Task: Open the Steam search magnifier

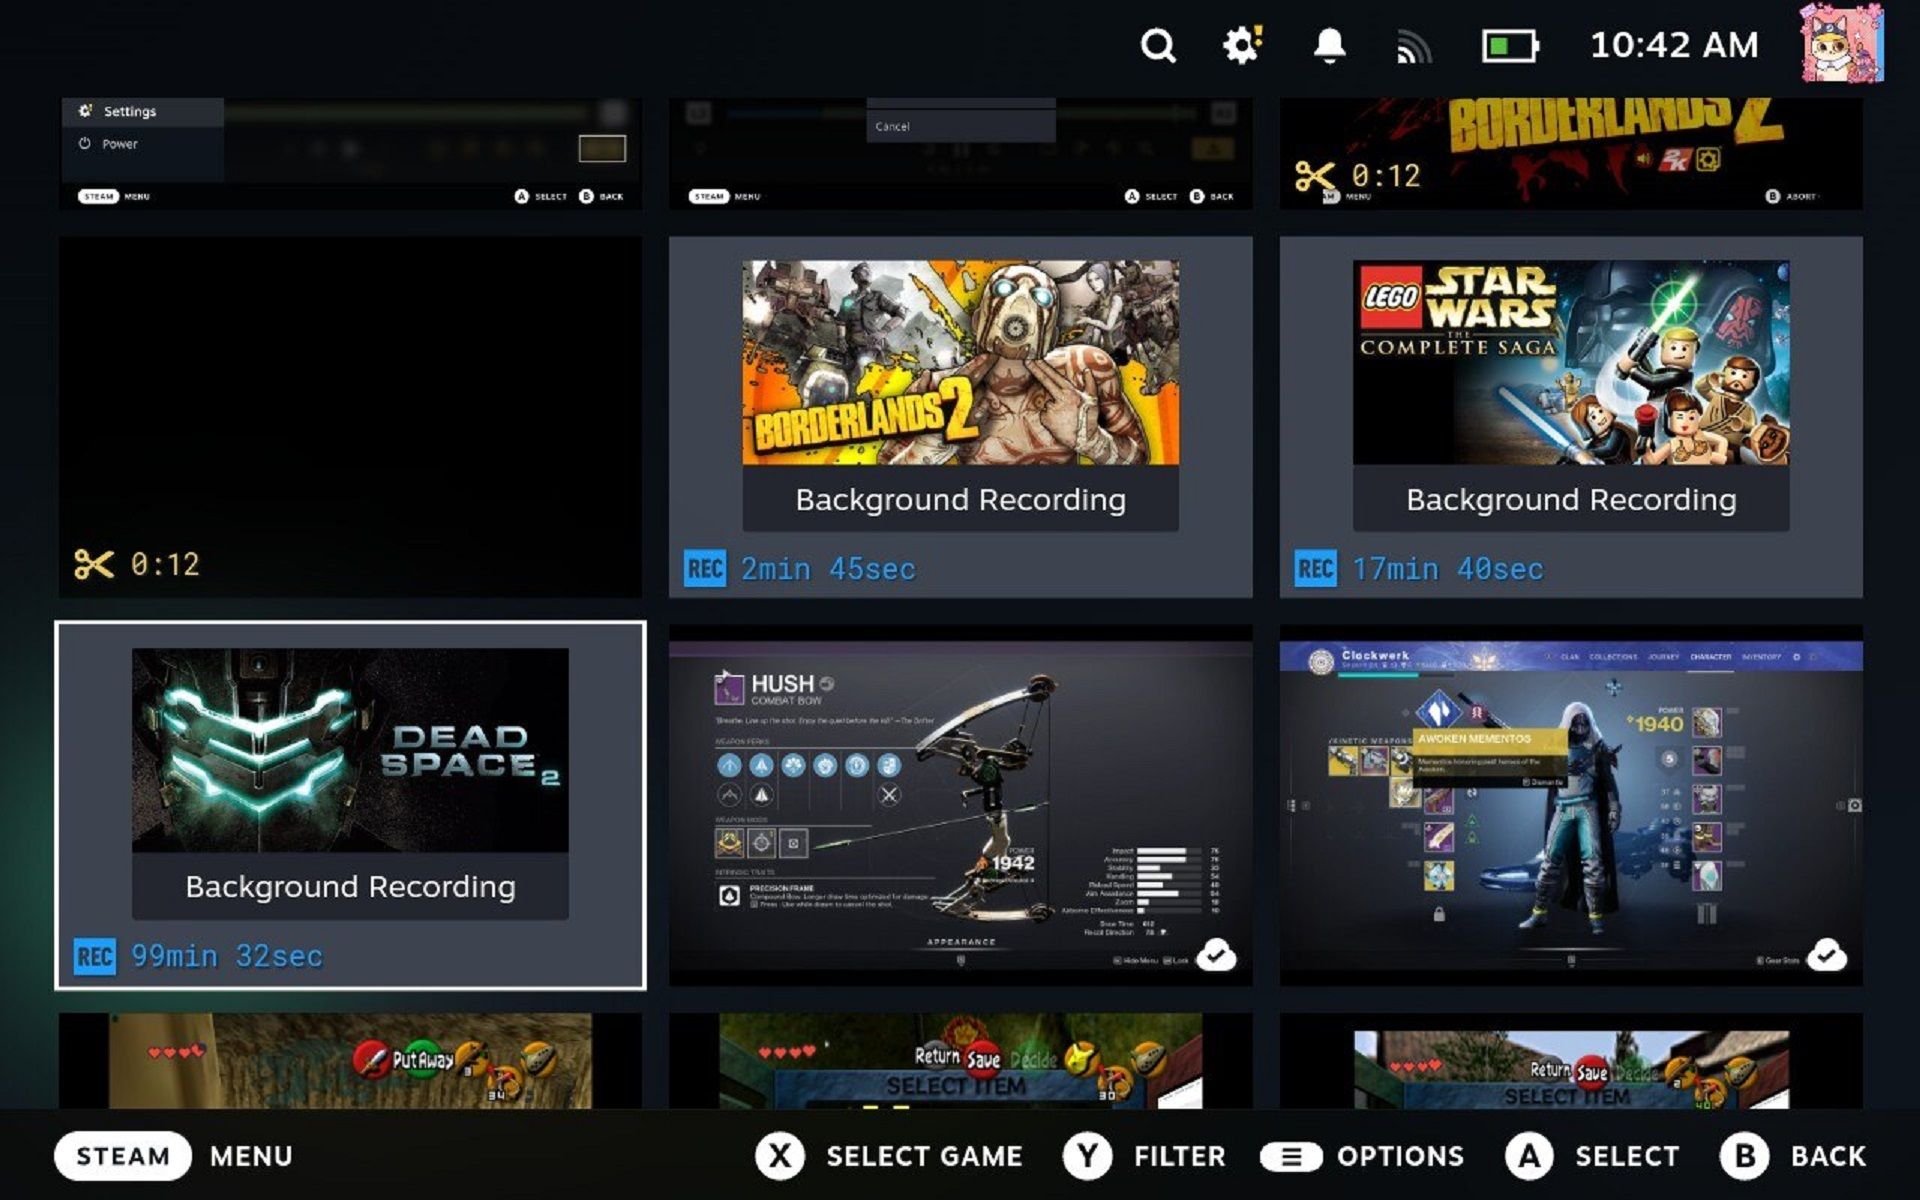Action: 1158,46
